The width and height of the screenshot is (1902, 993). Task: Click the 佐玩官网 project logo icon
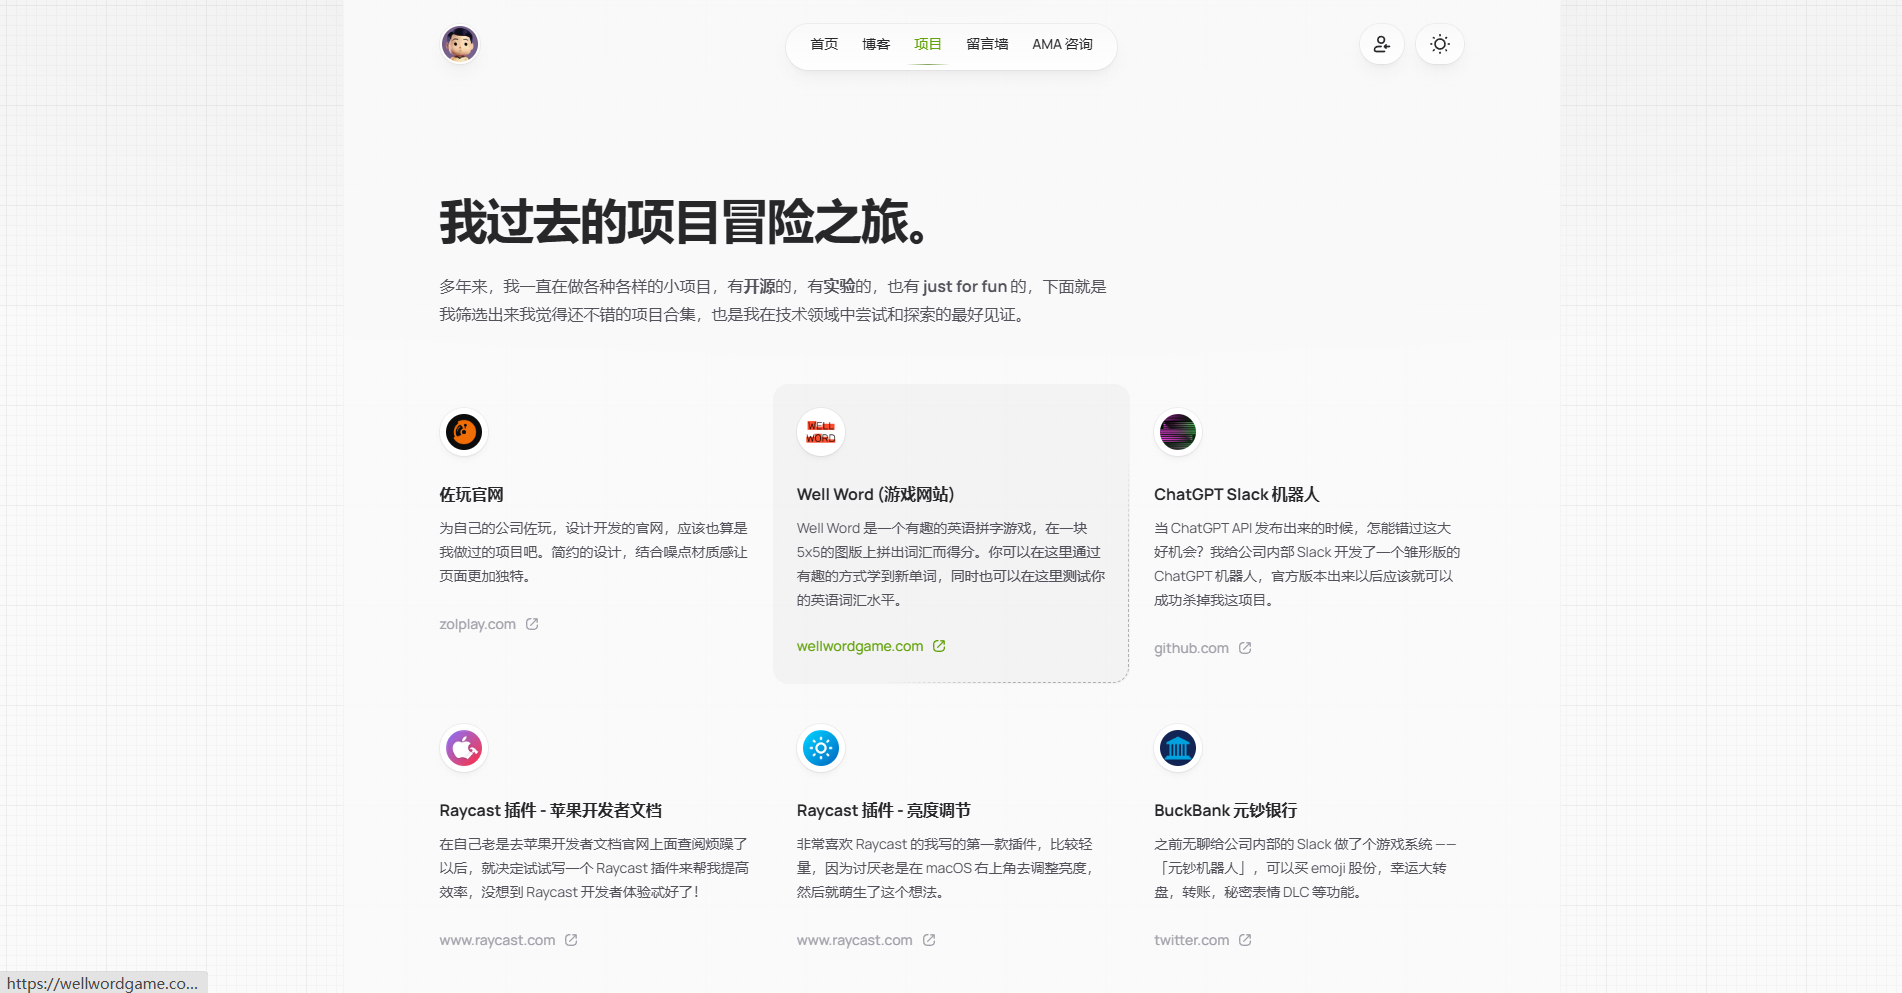tap(464, 432)
